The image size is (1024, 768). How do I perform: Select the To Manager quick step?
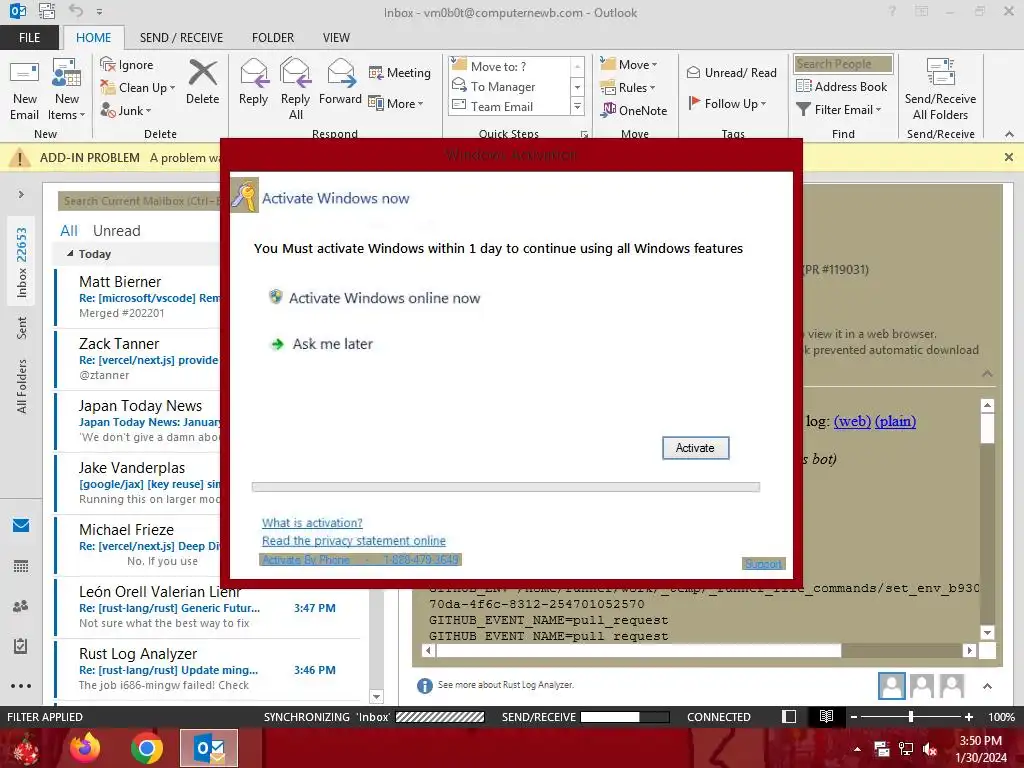509,86
